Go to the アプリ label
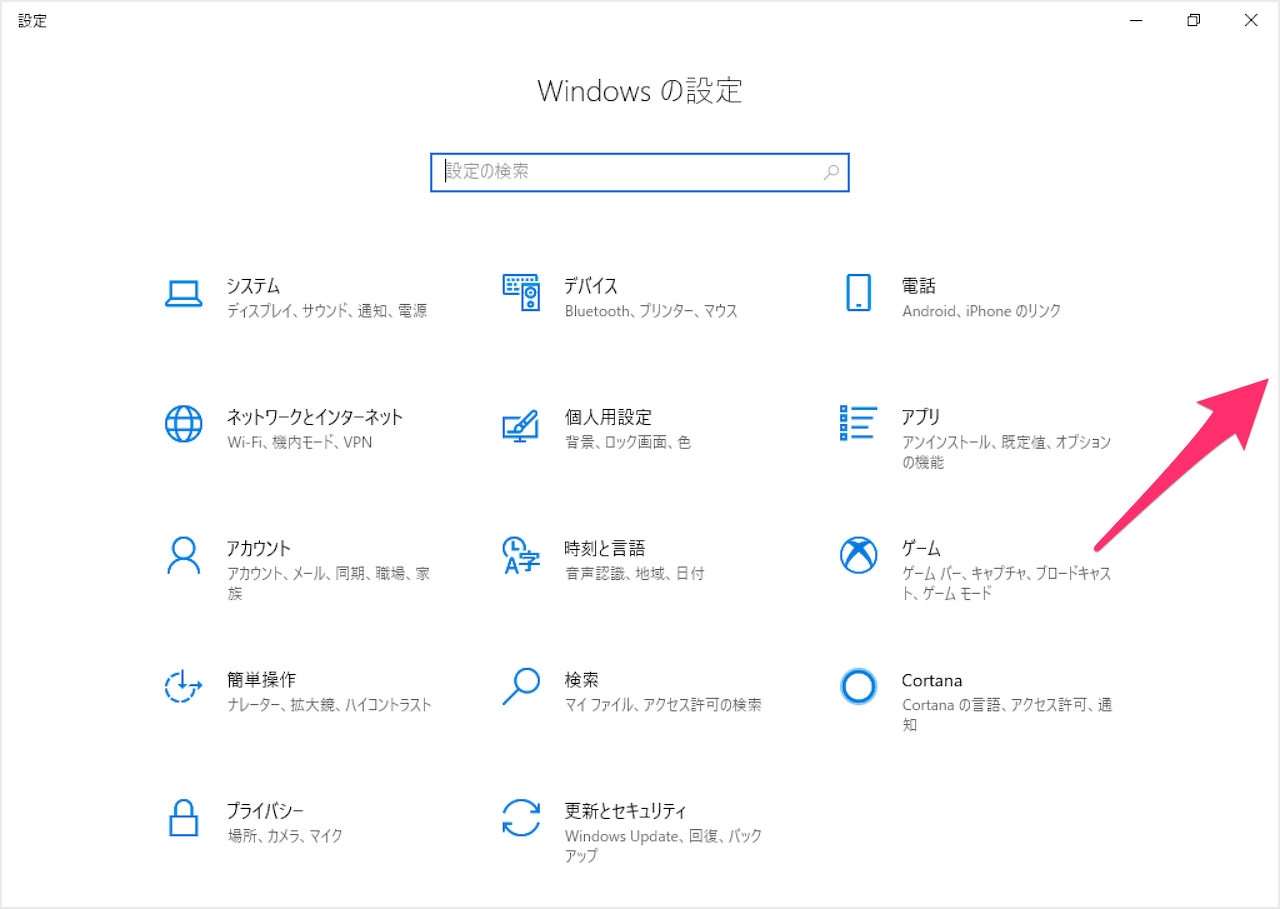Viewport: 1280px width, 909px height. point(921,417)
